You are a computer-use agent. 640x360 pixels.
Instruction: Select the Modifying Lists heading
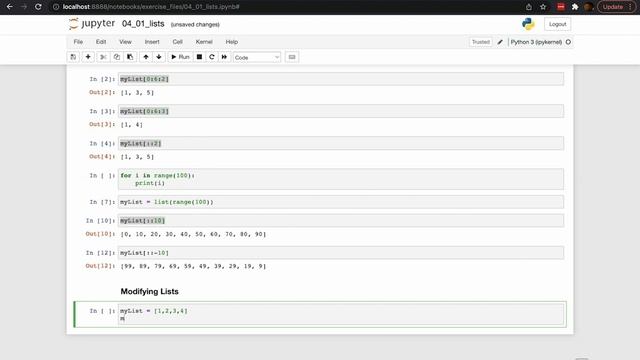coord(149,291)
